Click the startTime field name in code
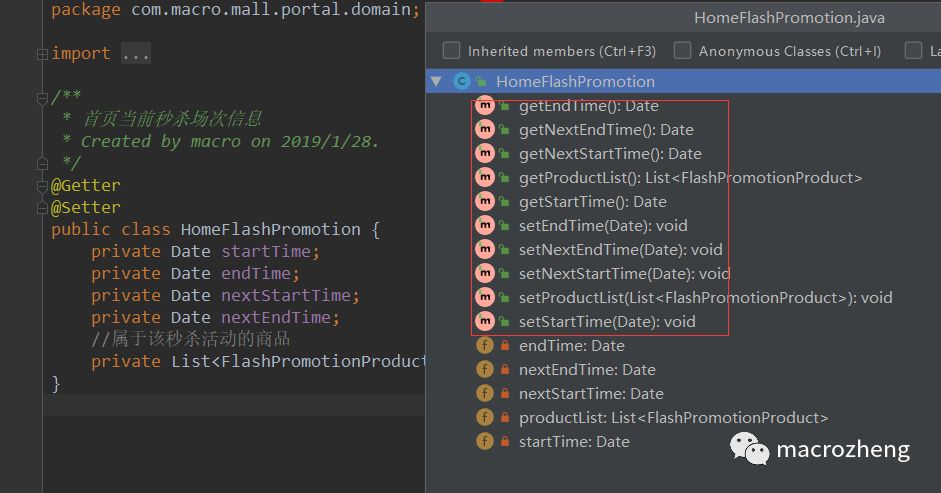This screenshot has width=941, height=493. click(x=266, y=251)
